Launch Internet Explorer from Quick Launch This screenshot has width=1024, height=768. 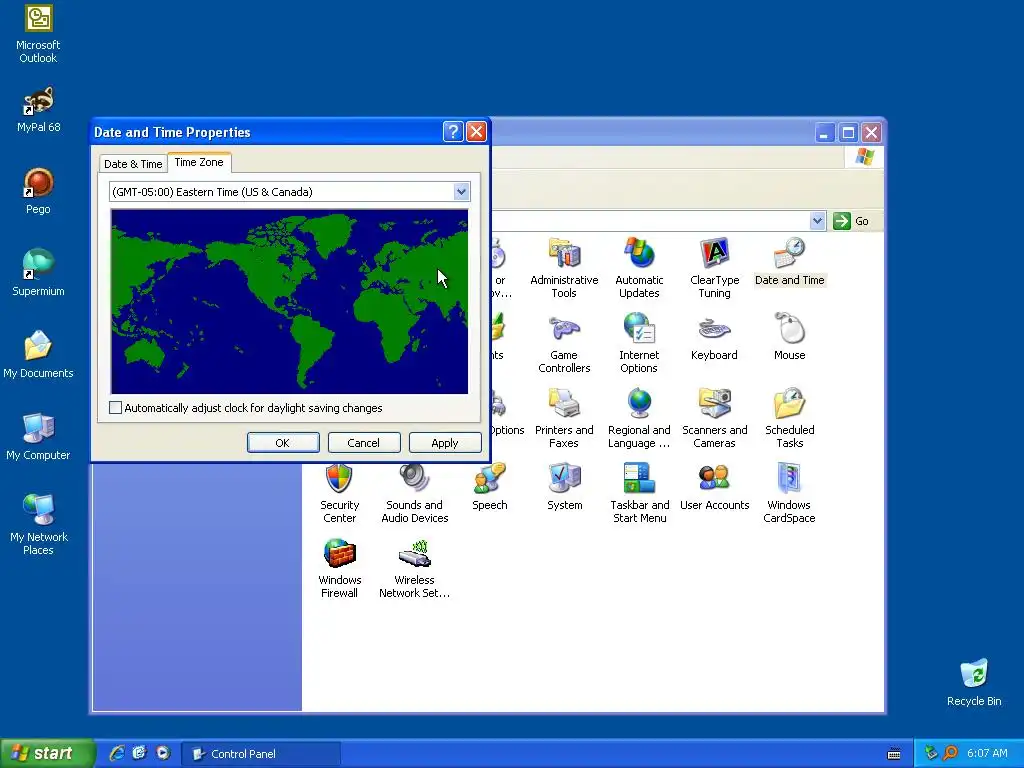[117, 753]
